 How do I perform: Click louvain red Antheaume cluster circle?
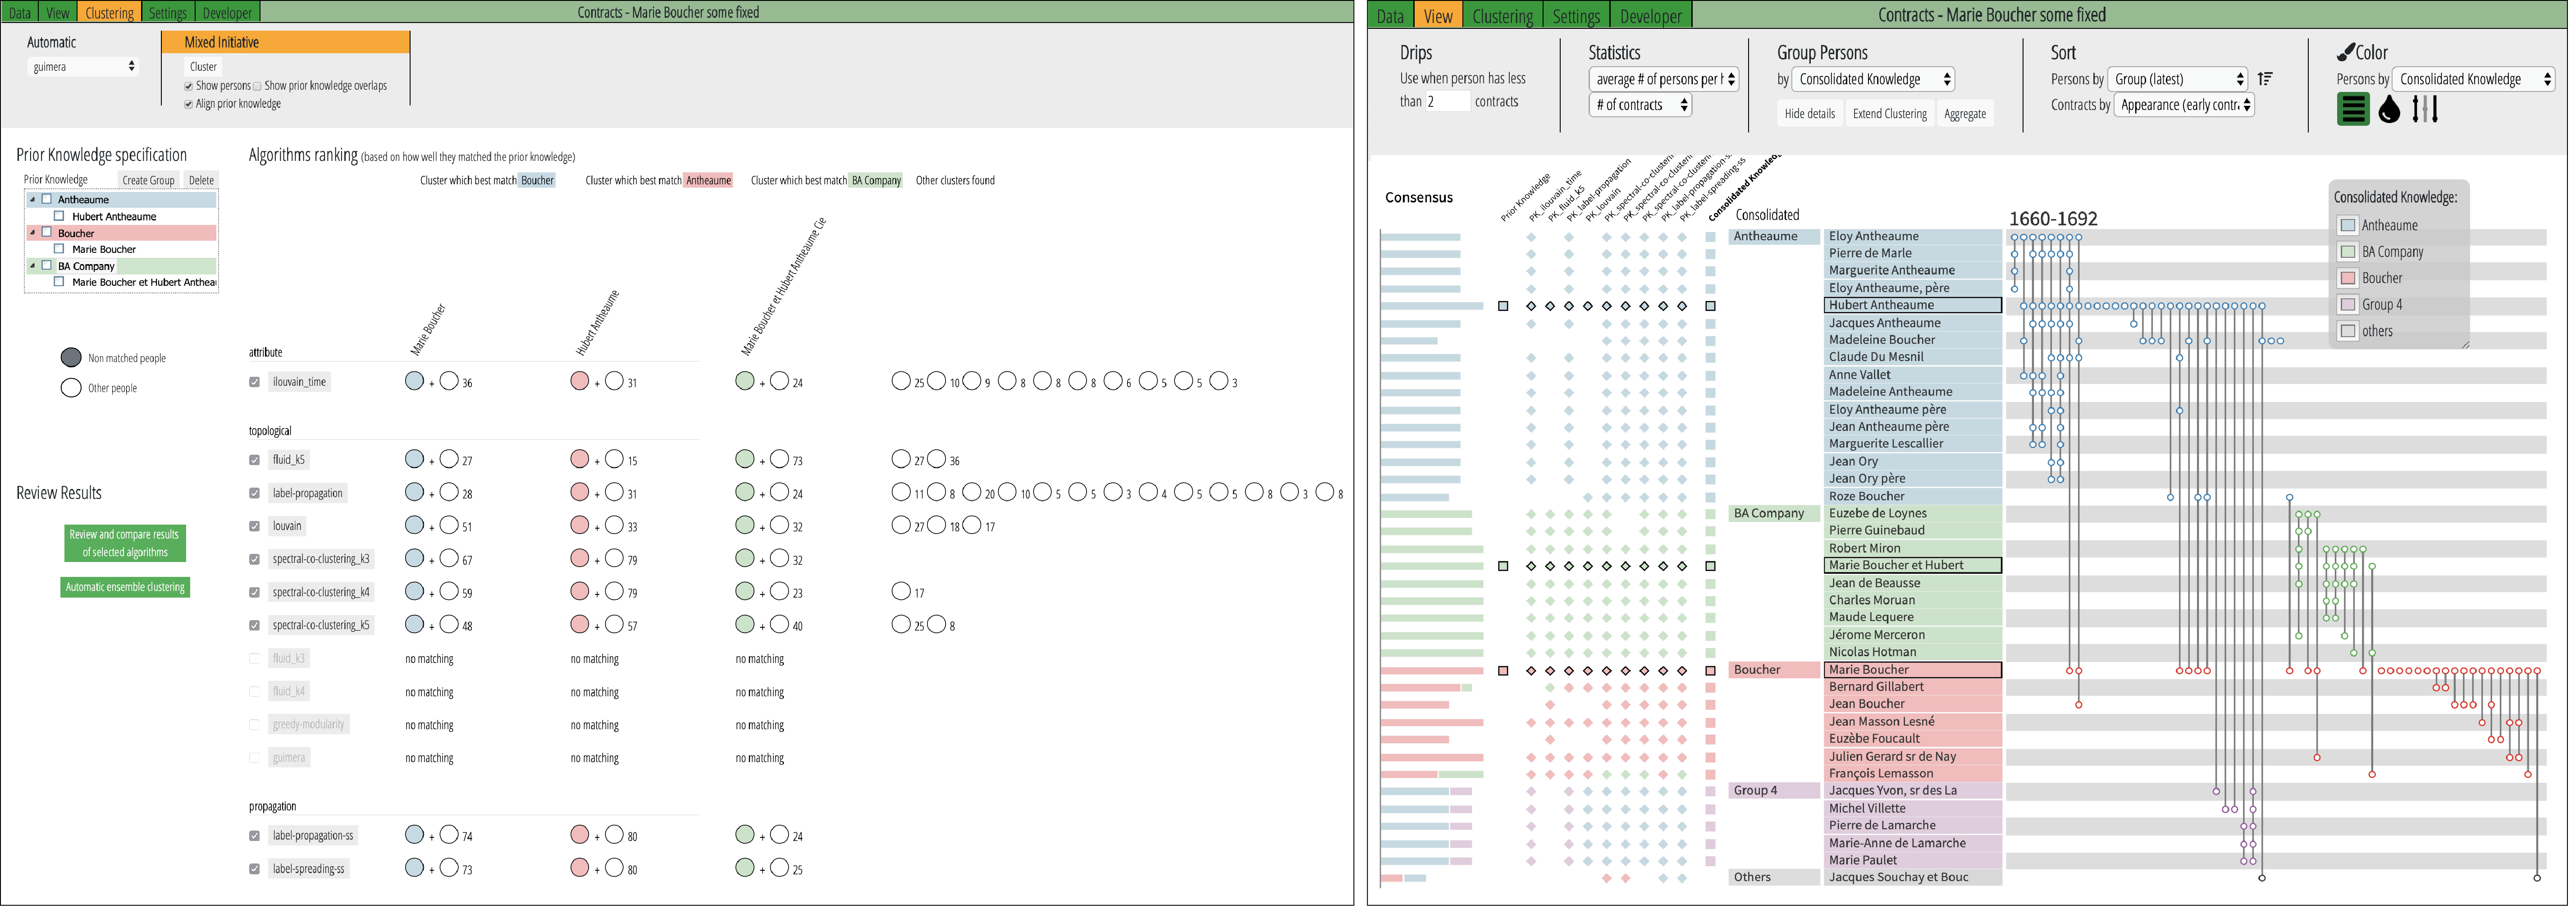pos(579,525)
